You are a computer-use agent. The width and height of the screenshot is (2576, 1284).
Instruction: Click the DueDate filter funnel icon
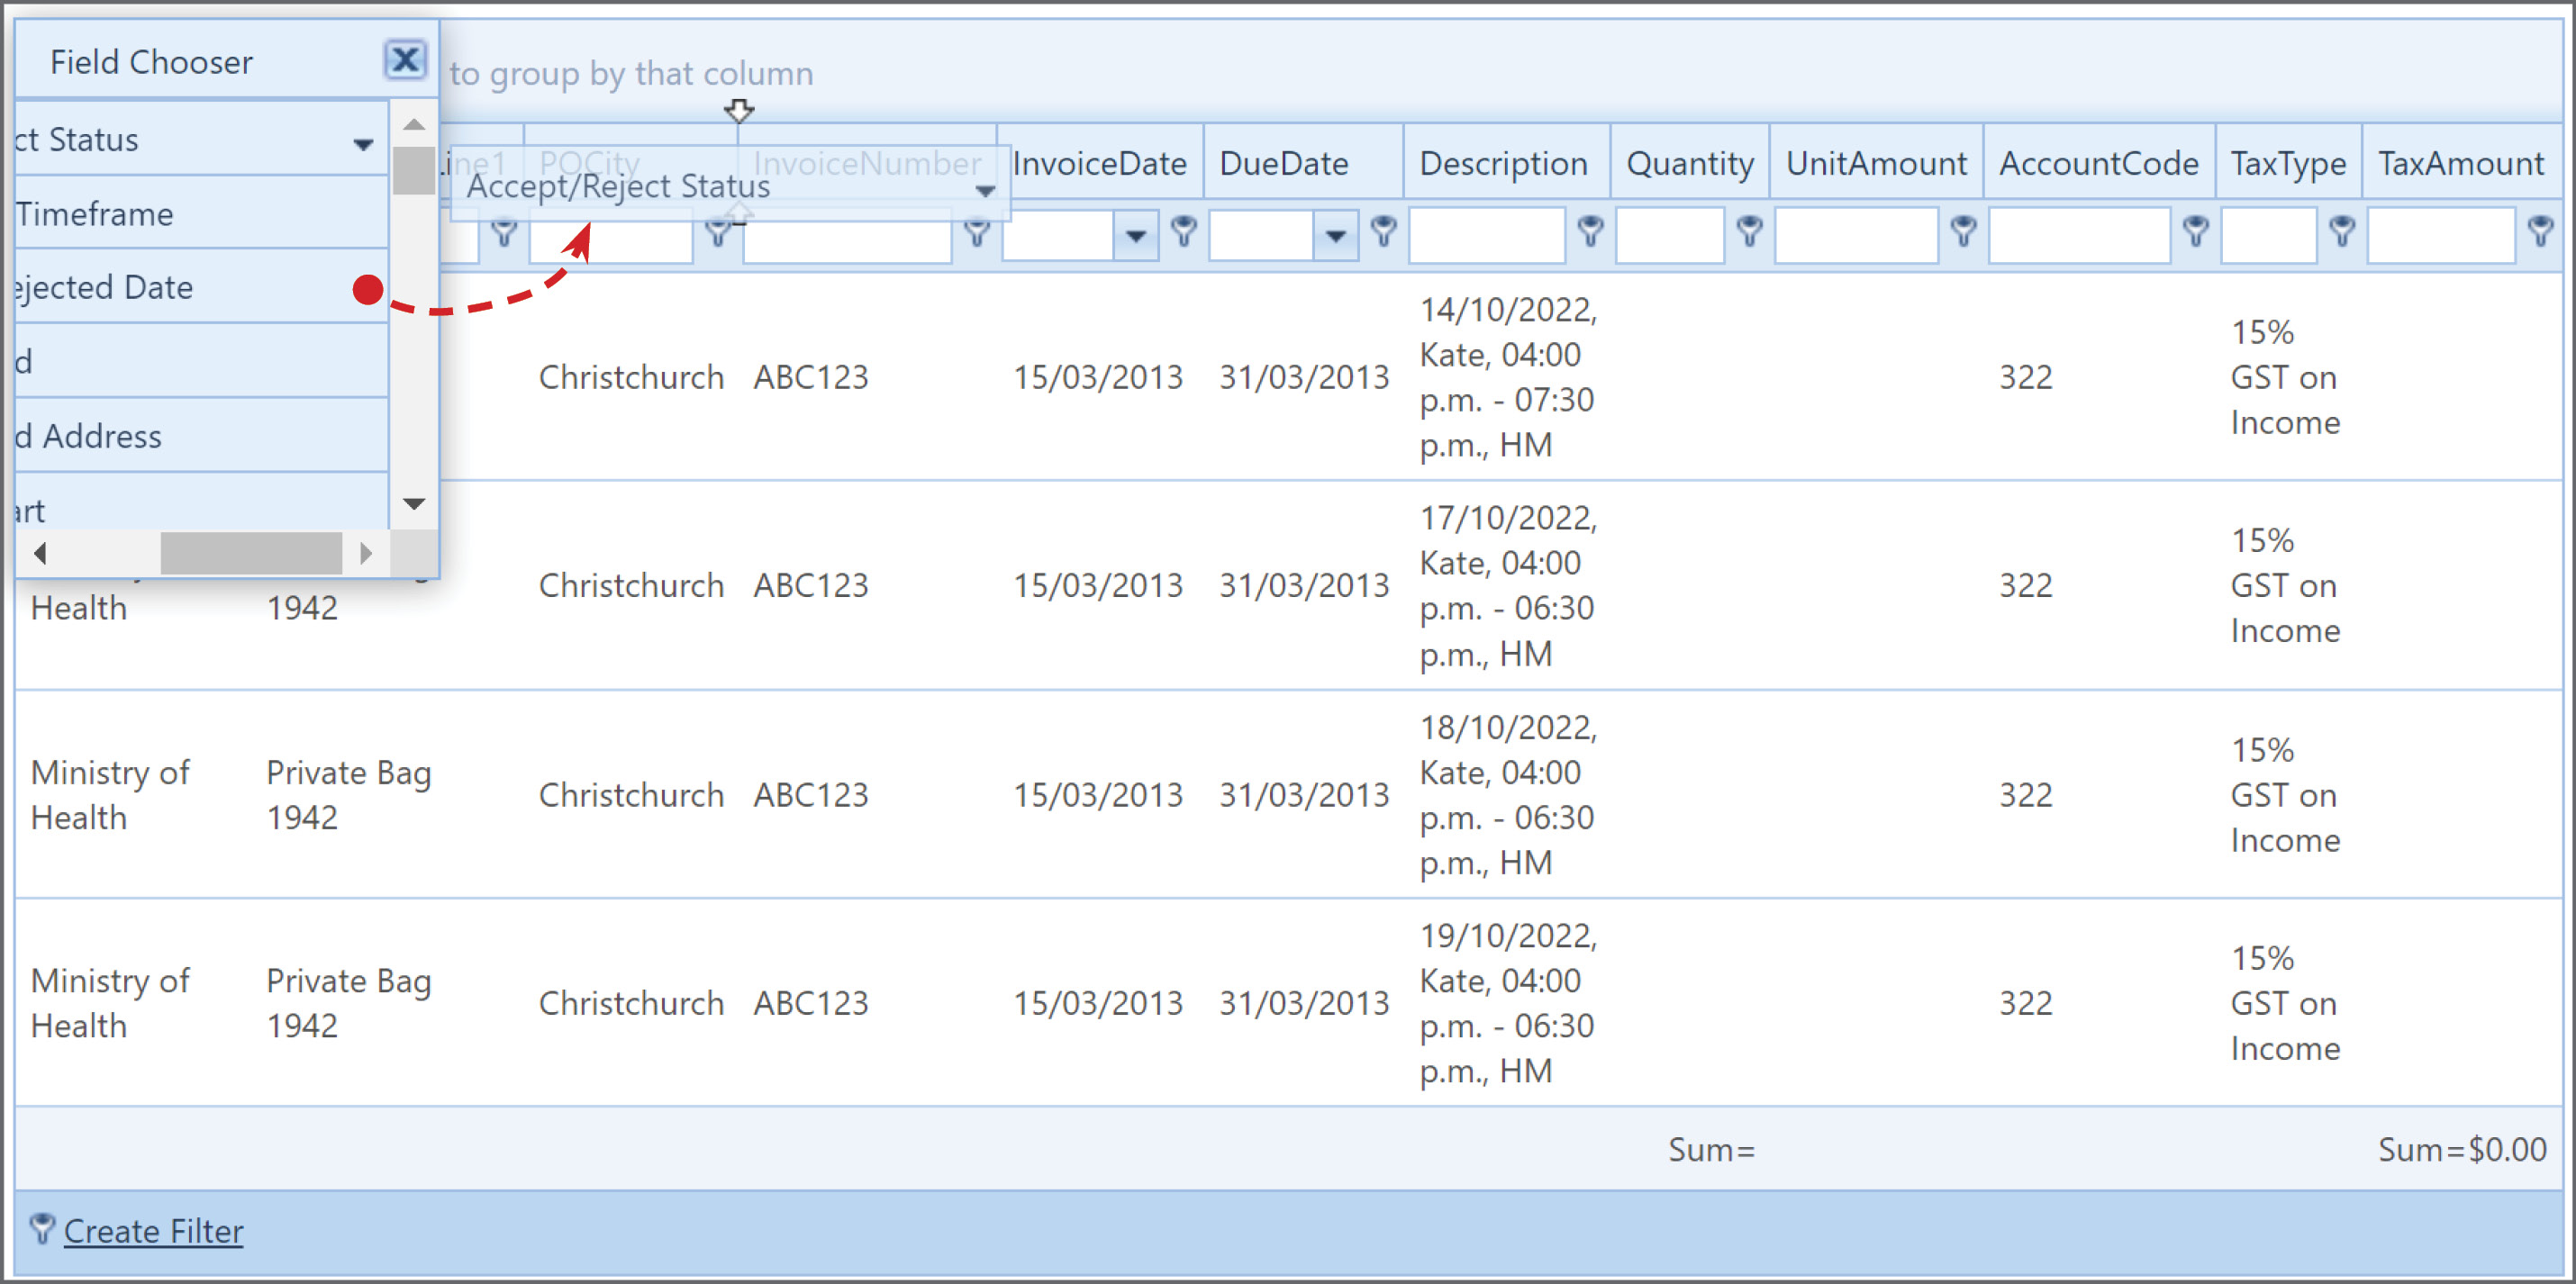[x=1384, y=232]
